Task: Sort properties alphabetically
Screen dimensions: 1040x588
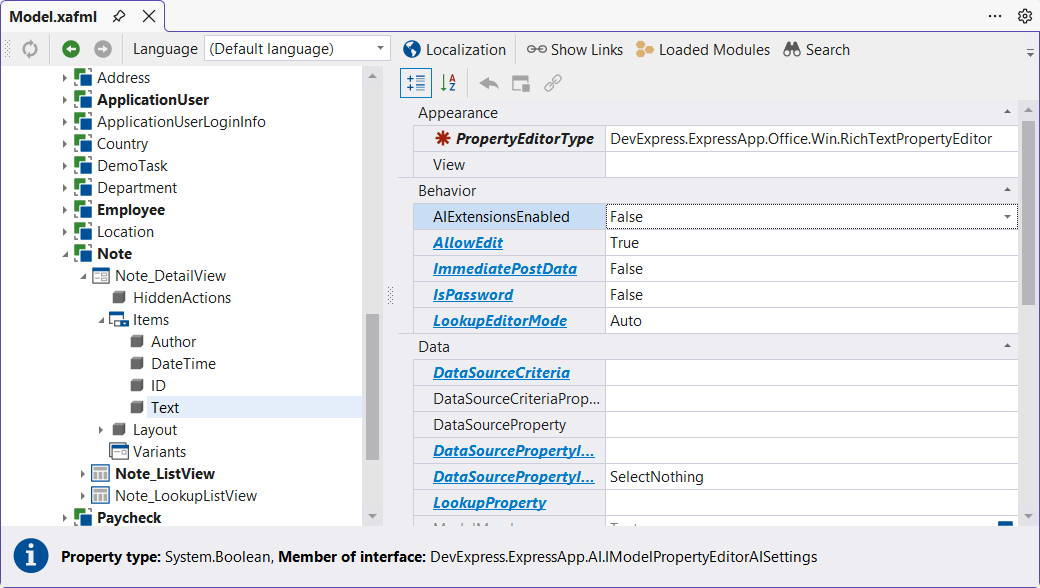Action: point(448,83)
